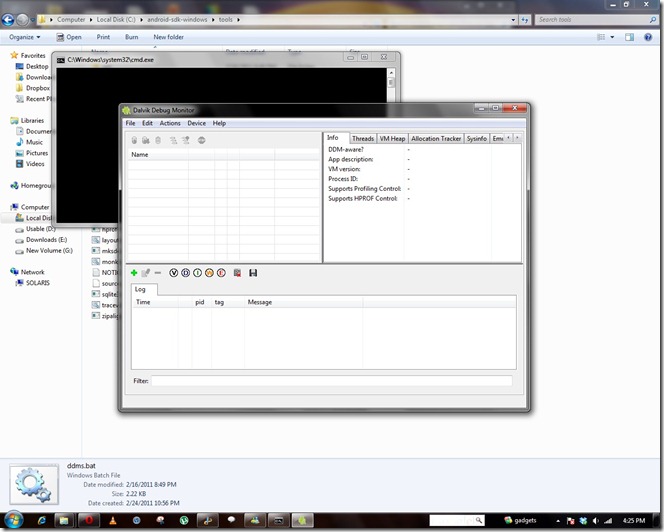Click Burn in Explorer toolbar
The width and height of the screenshot is (664, 532).
click(x=132, y=37)
